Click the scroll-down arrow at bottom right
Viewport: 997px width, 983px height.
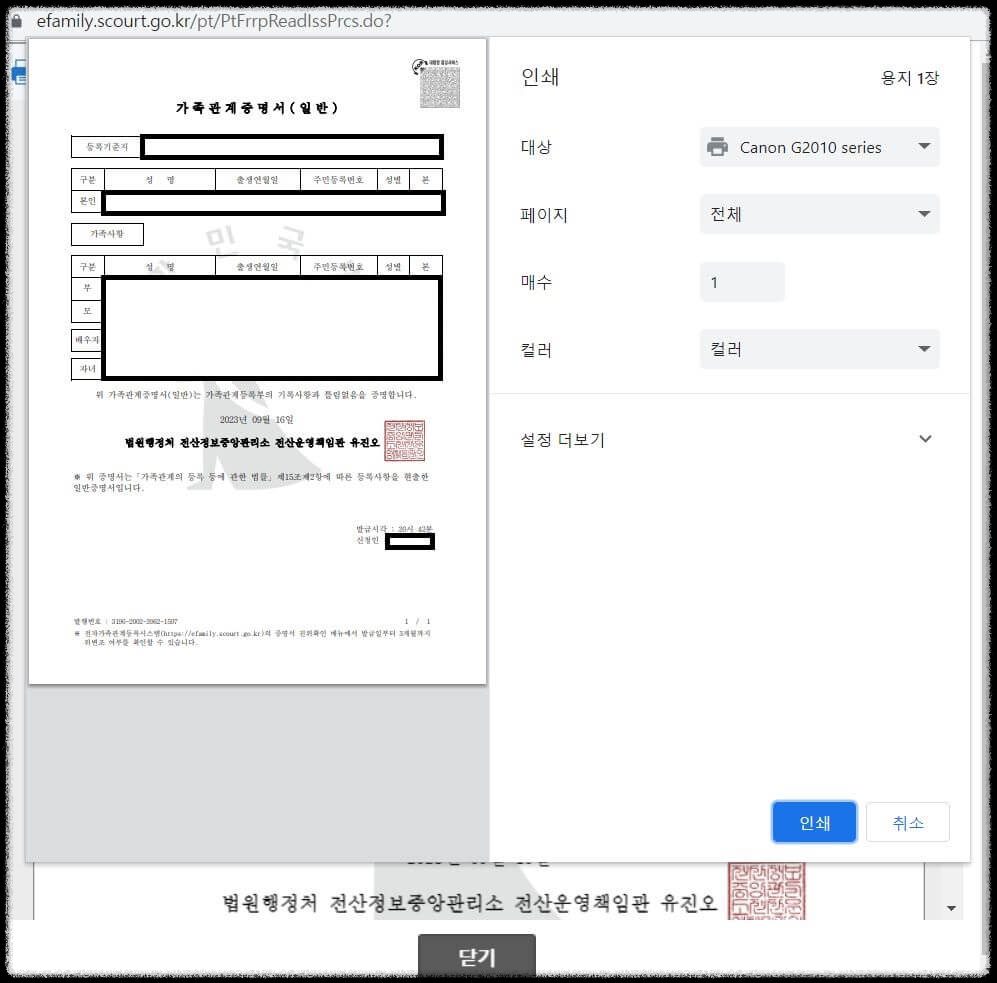click(x=952, y=907)
